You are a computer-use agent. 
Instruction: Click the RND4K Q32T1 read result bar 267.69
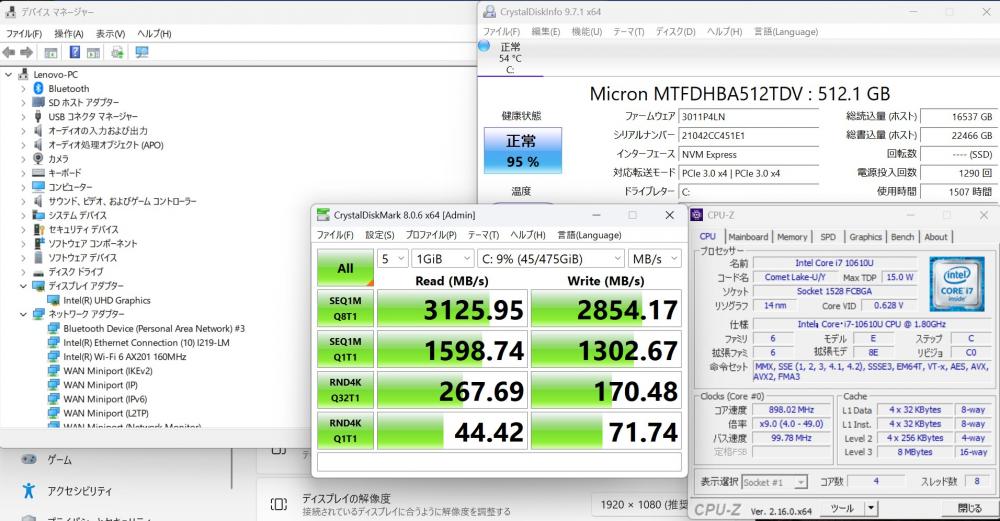(x=452, y=391)
